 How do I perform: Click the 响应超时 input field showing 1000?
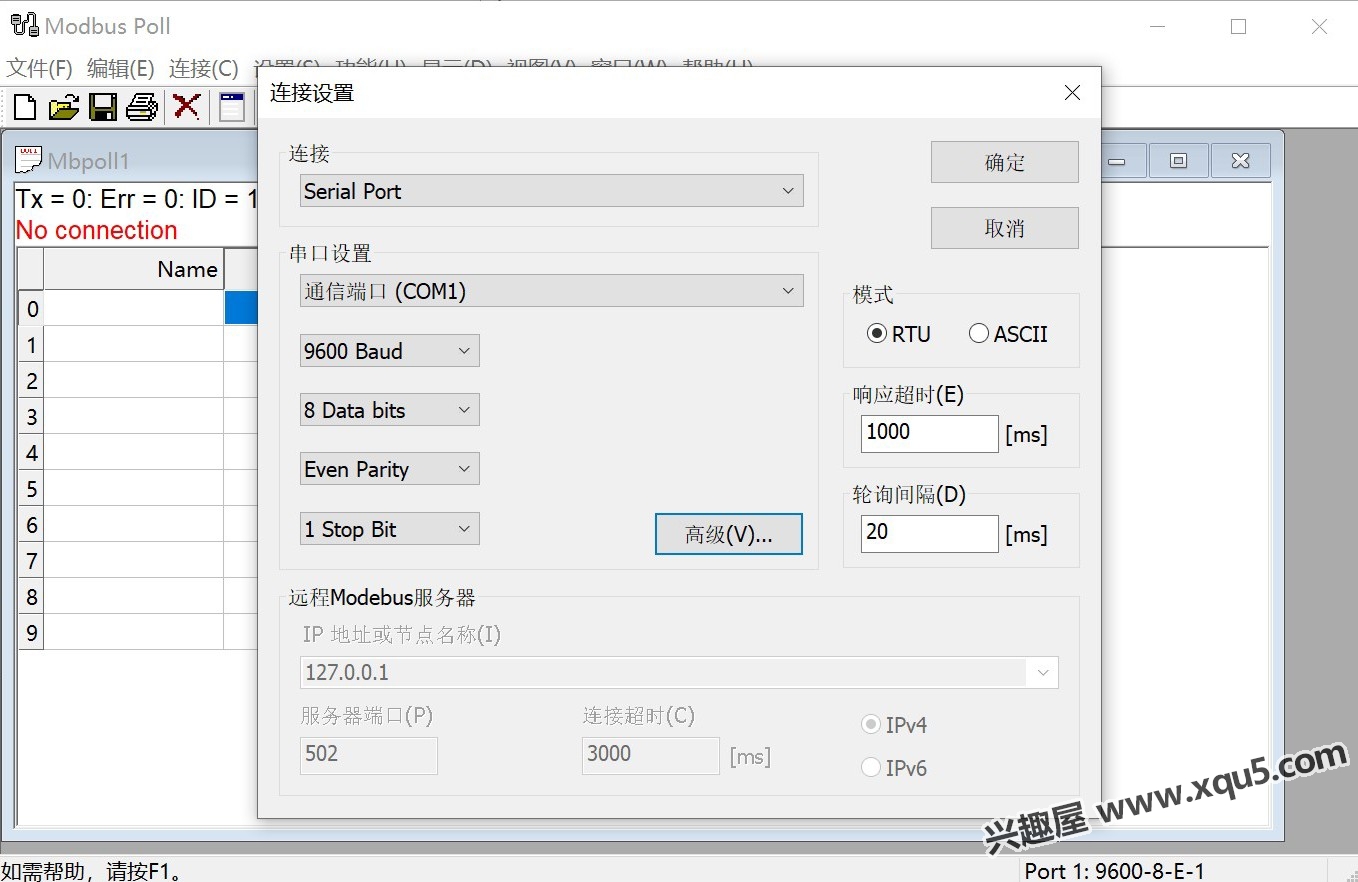click(929, 433)
